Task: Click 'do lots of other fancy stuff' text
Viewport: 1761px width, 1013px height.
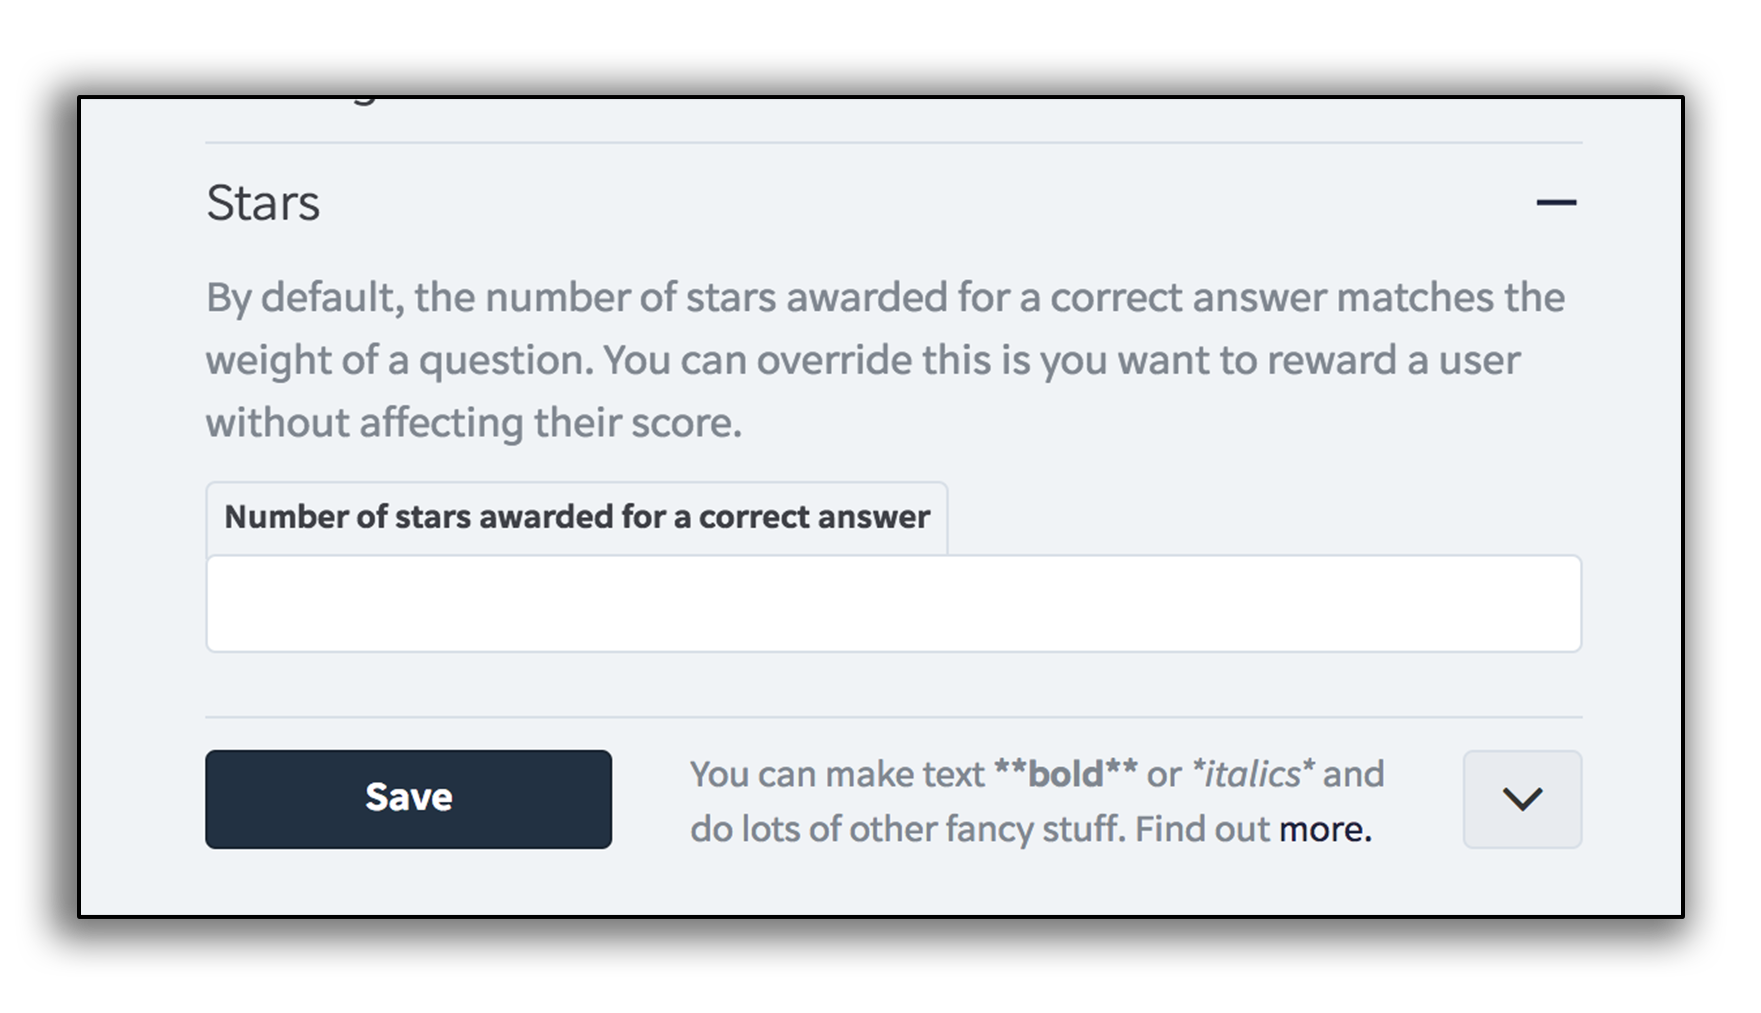Action: click(906, 829)
